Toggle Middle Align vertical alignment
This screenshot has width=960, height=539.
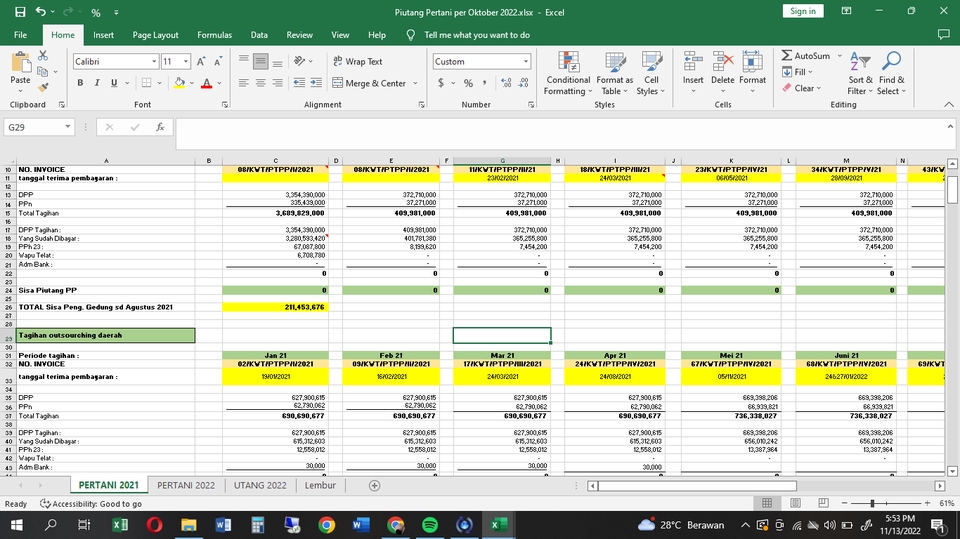click(261, 61)
